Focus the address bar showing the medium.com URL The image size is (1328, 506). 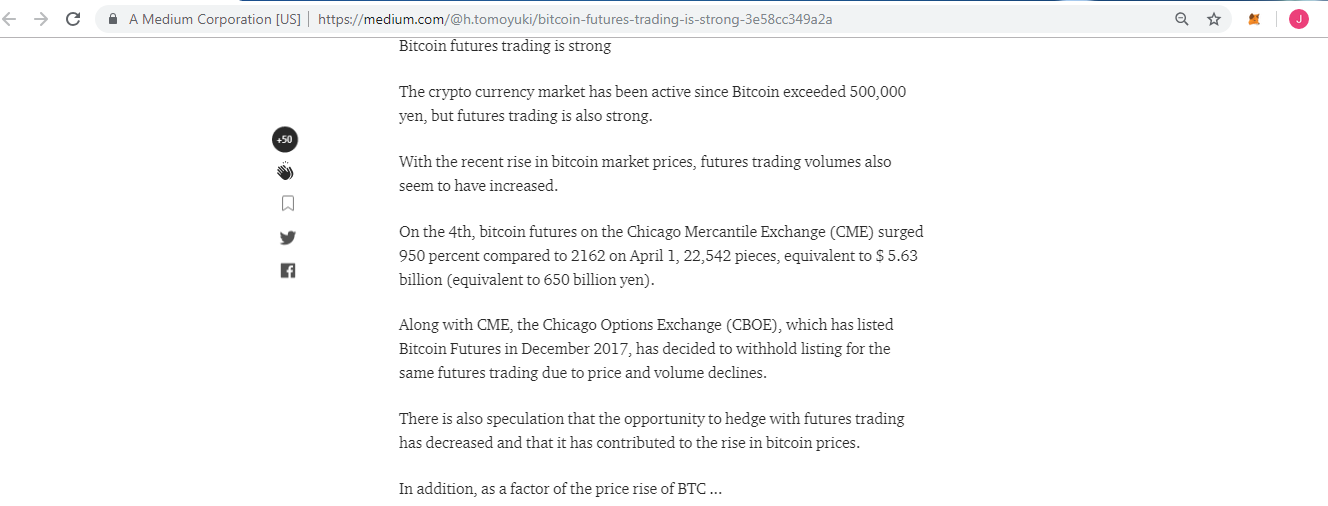click(x=640, y=19)
